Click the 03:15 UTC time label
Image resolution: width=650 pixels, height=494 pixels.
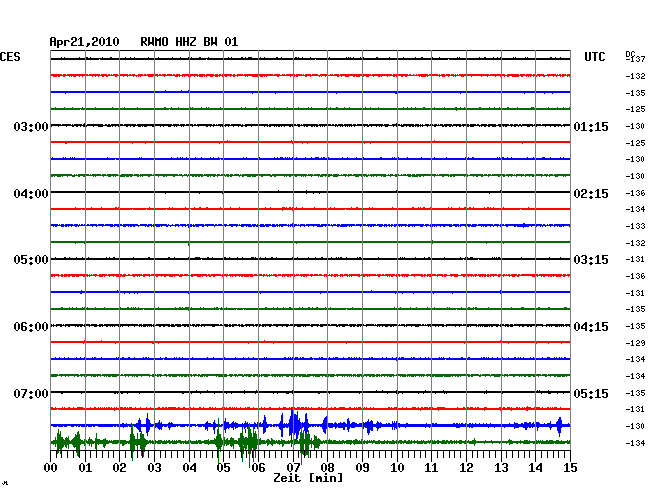pyautogui.click(x=591, y=260)
